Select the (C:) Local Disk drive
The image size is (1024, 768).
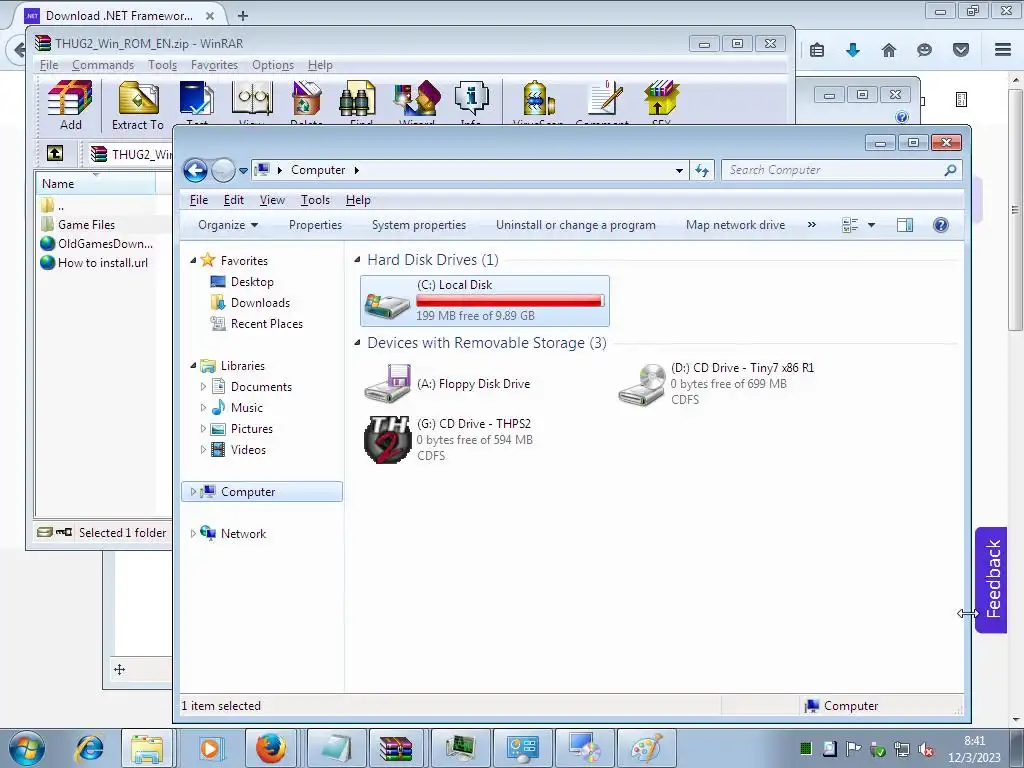pos(485,301)
